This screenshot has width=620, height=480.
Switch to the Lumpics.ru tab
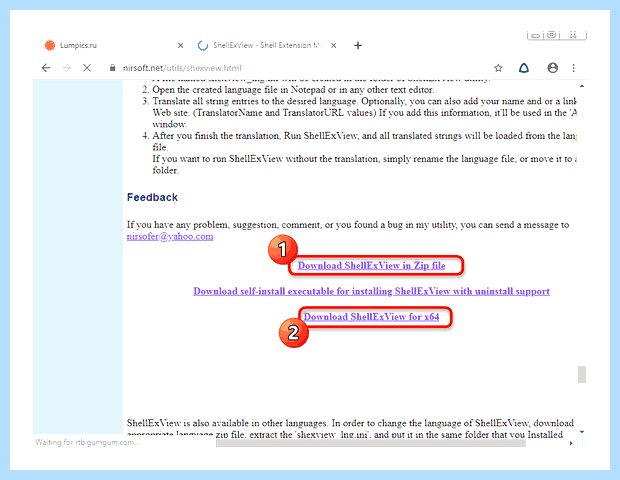click(113, 45)
